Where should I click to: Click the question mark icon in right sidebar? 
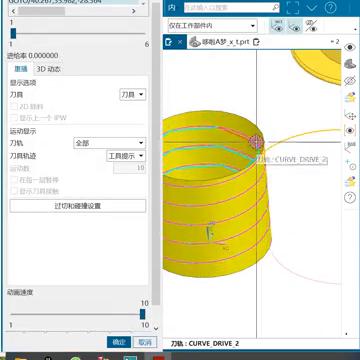350,198
